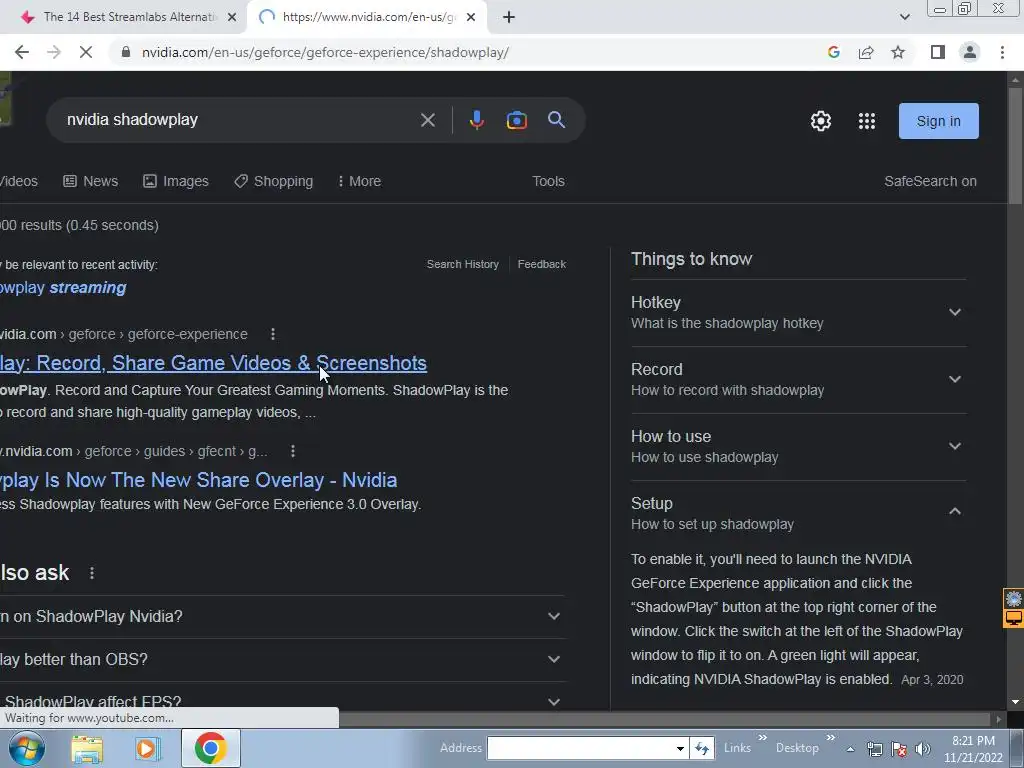Viewport: 1024px width, 768px height.
Task: Click the greyed forward navigation arrow
Action: pyautogui.click(x=54, y=52)
